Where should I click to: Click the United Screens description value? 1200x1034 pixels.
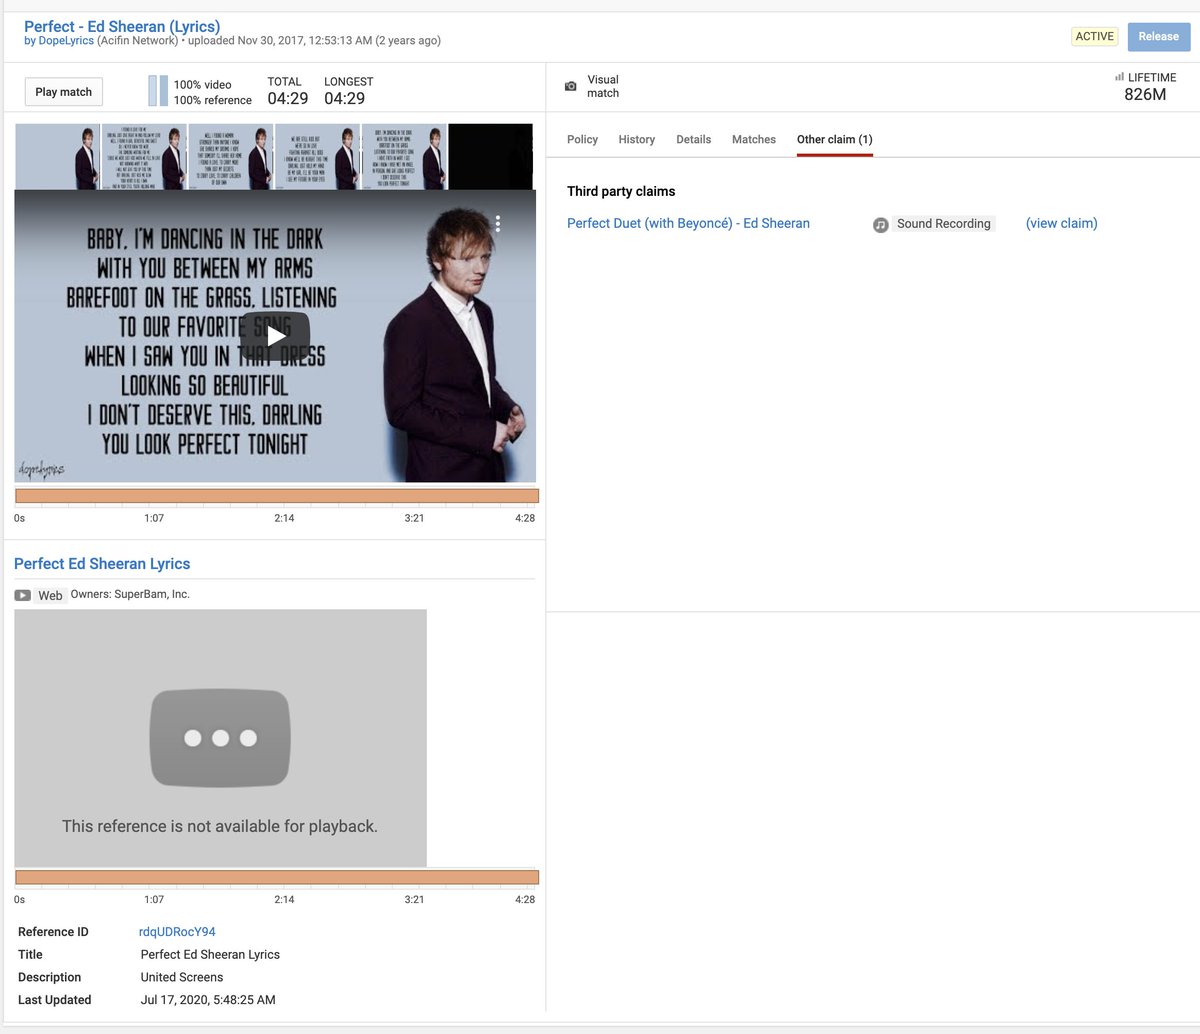tap(182, 978)
